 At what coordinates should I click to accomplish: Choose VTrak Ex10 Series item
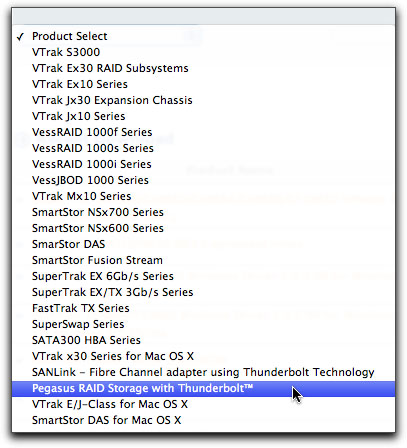click(x=203, y=84)
